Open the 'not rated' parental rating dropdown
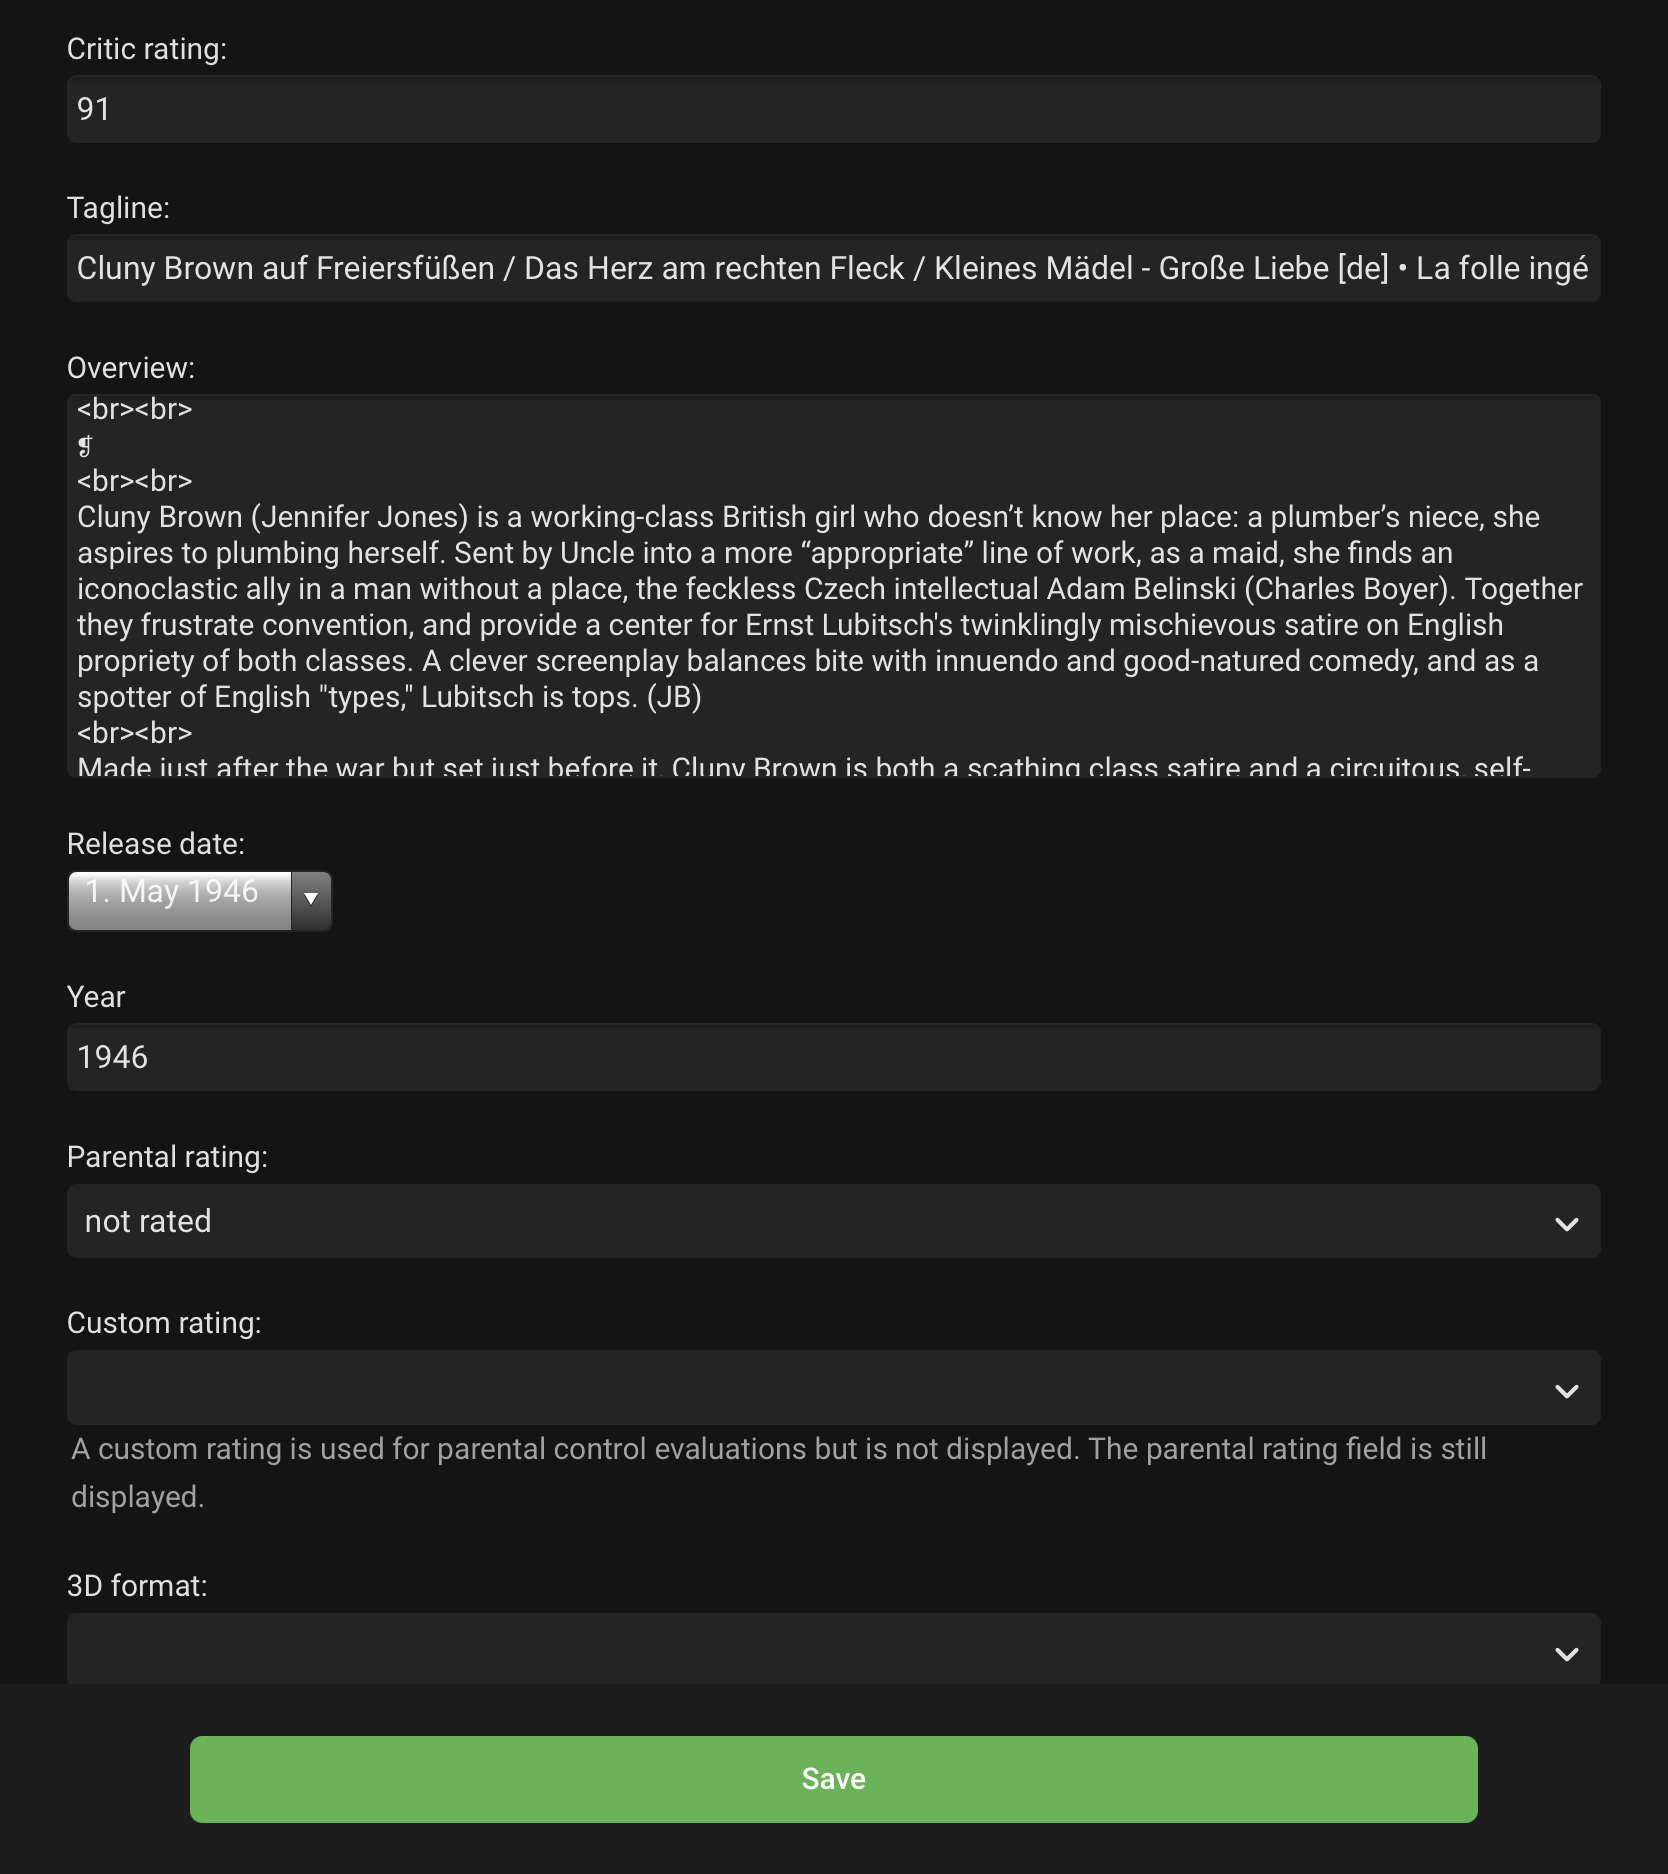This screenshot has width=1668, height=1874. pyautogui.click(x=833, y=1221)
